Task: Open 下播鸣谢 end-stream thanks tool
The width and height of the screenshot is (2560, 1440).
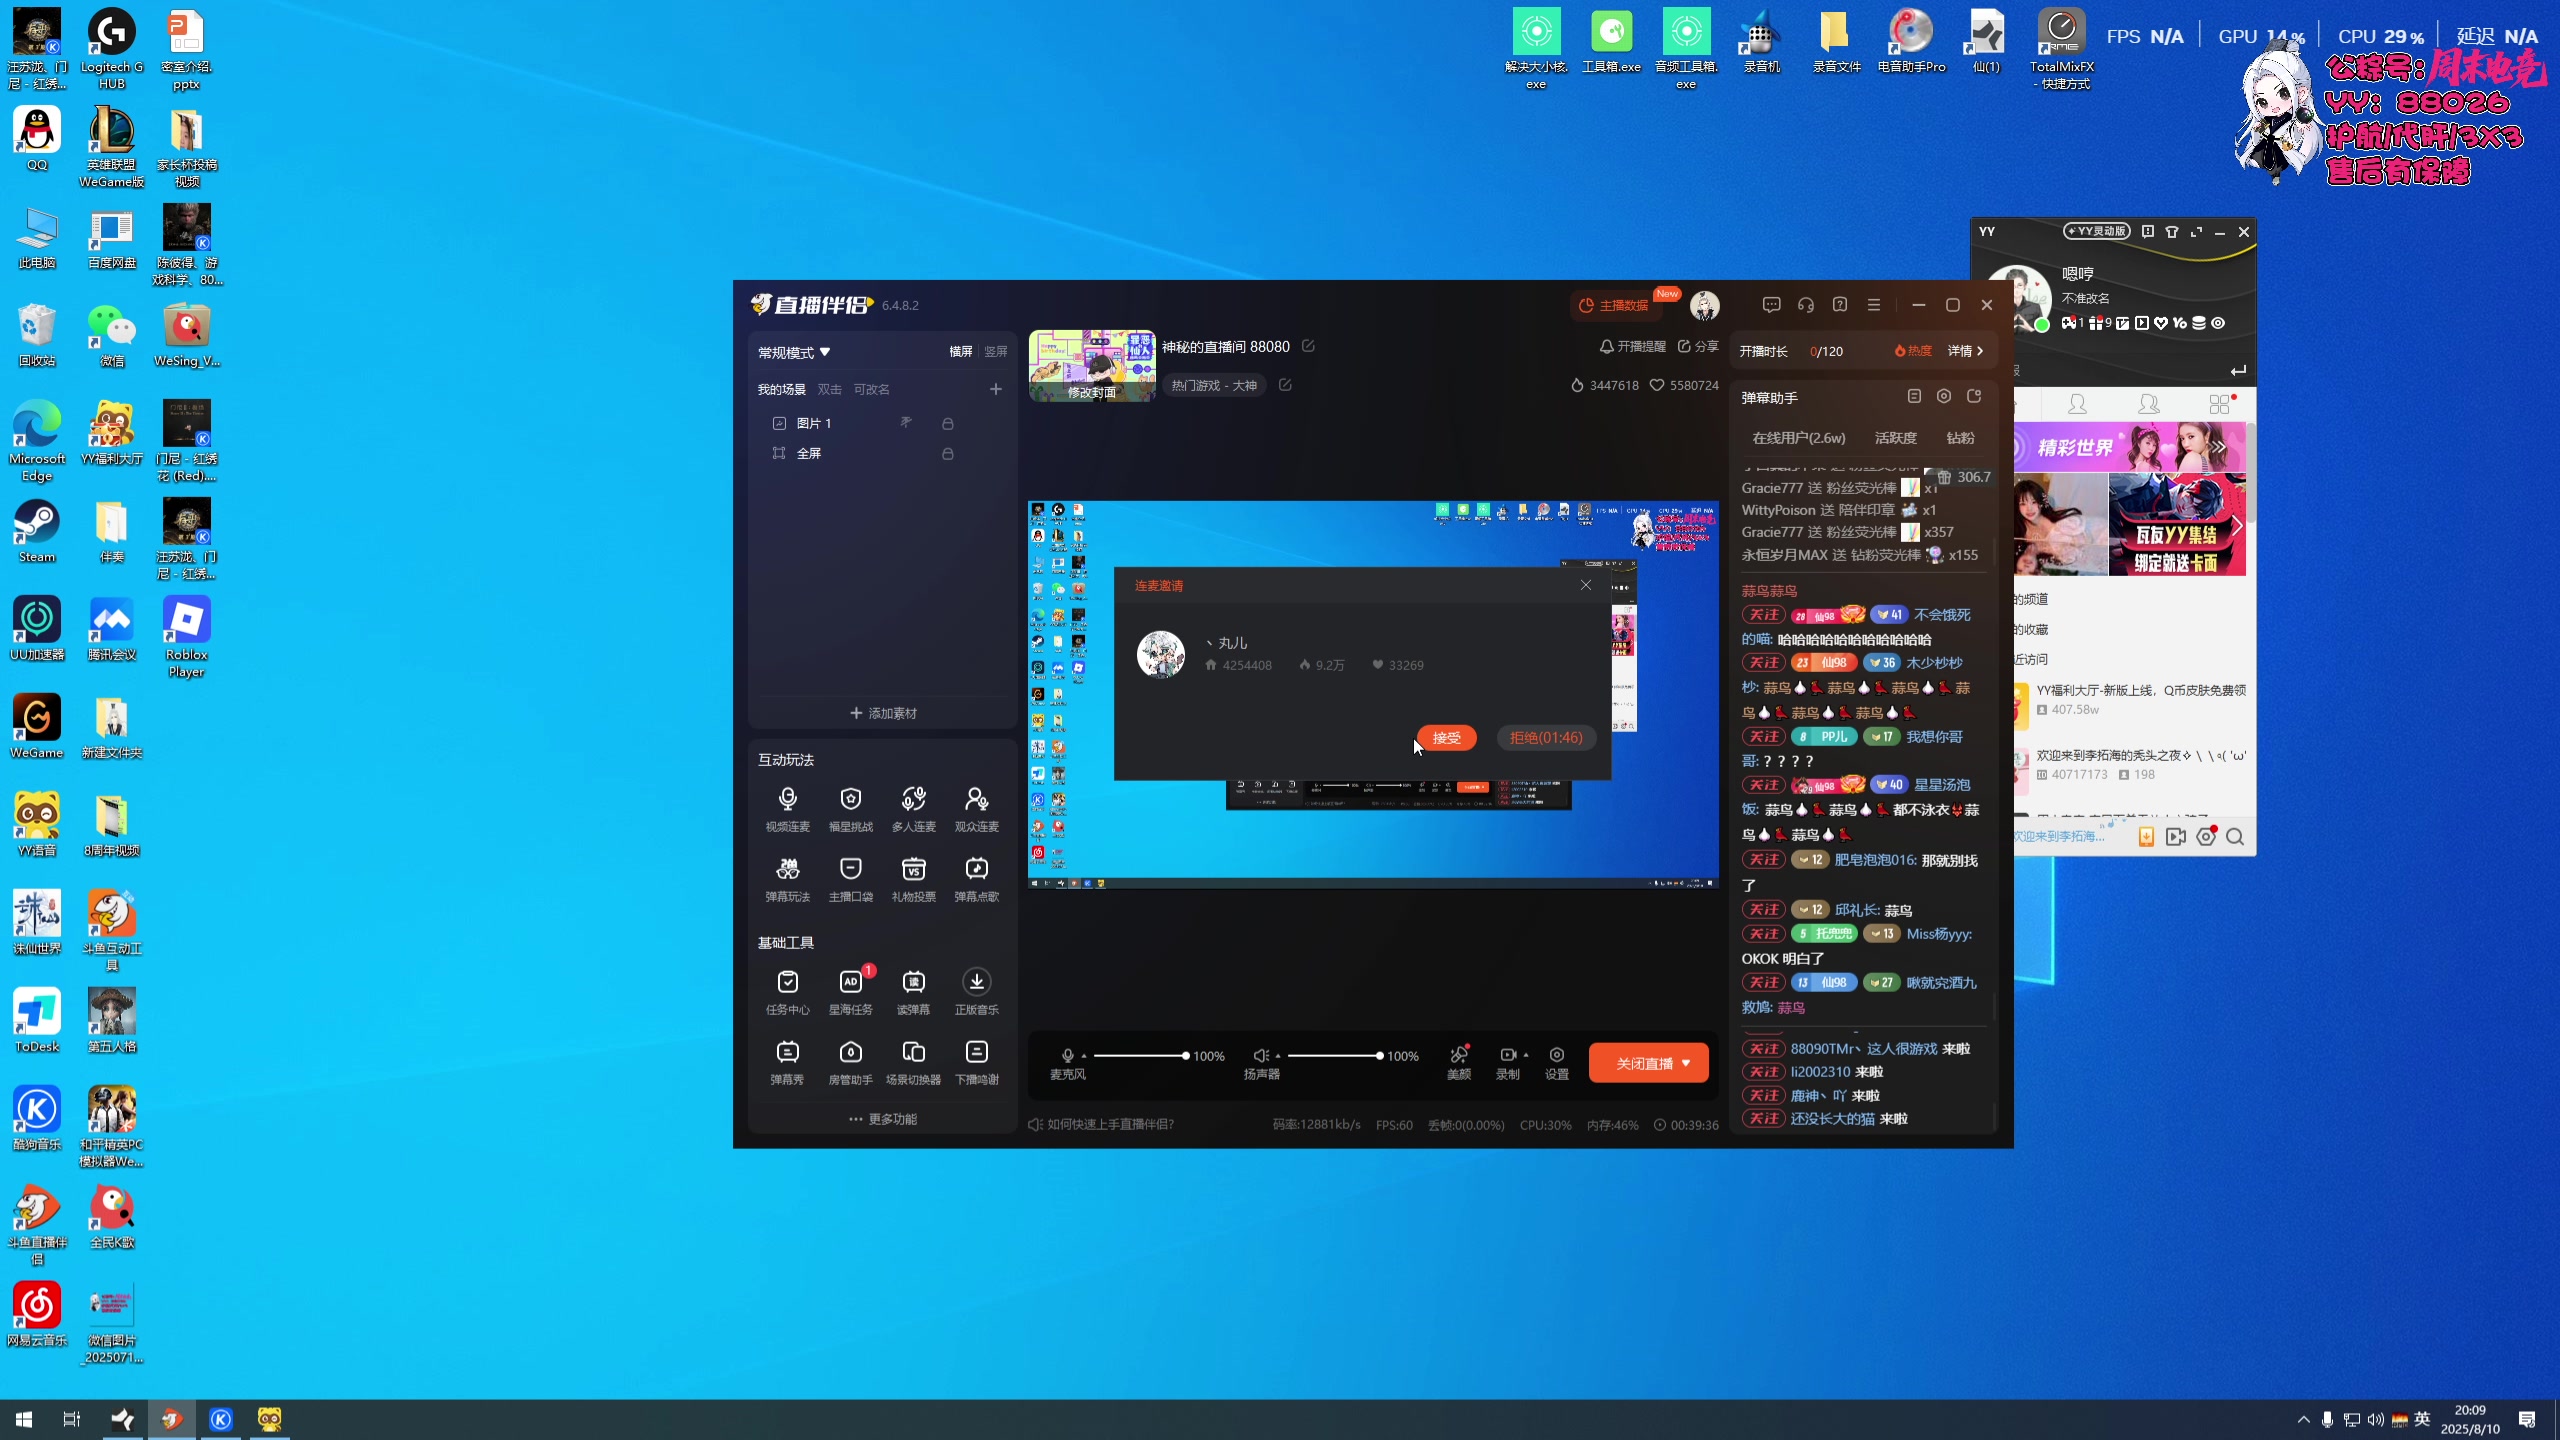Action: pos(976,1062)
